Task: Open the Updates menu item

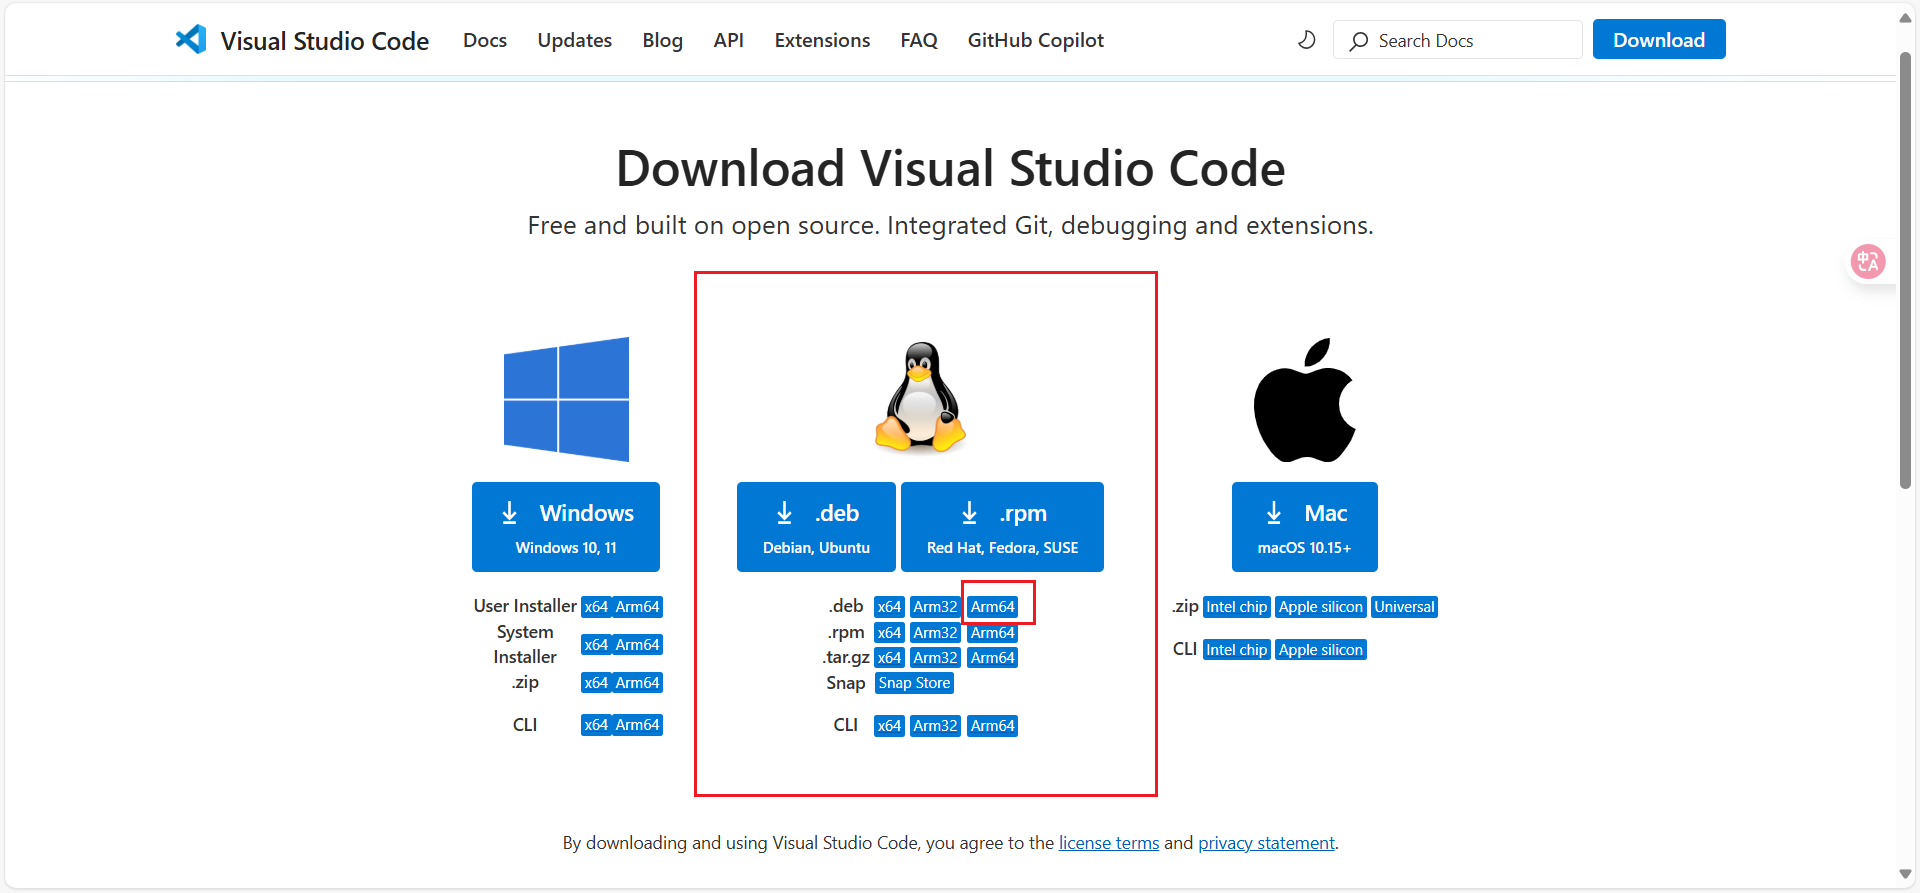Action: [575, 40]
